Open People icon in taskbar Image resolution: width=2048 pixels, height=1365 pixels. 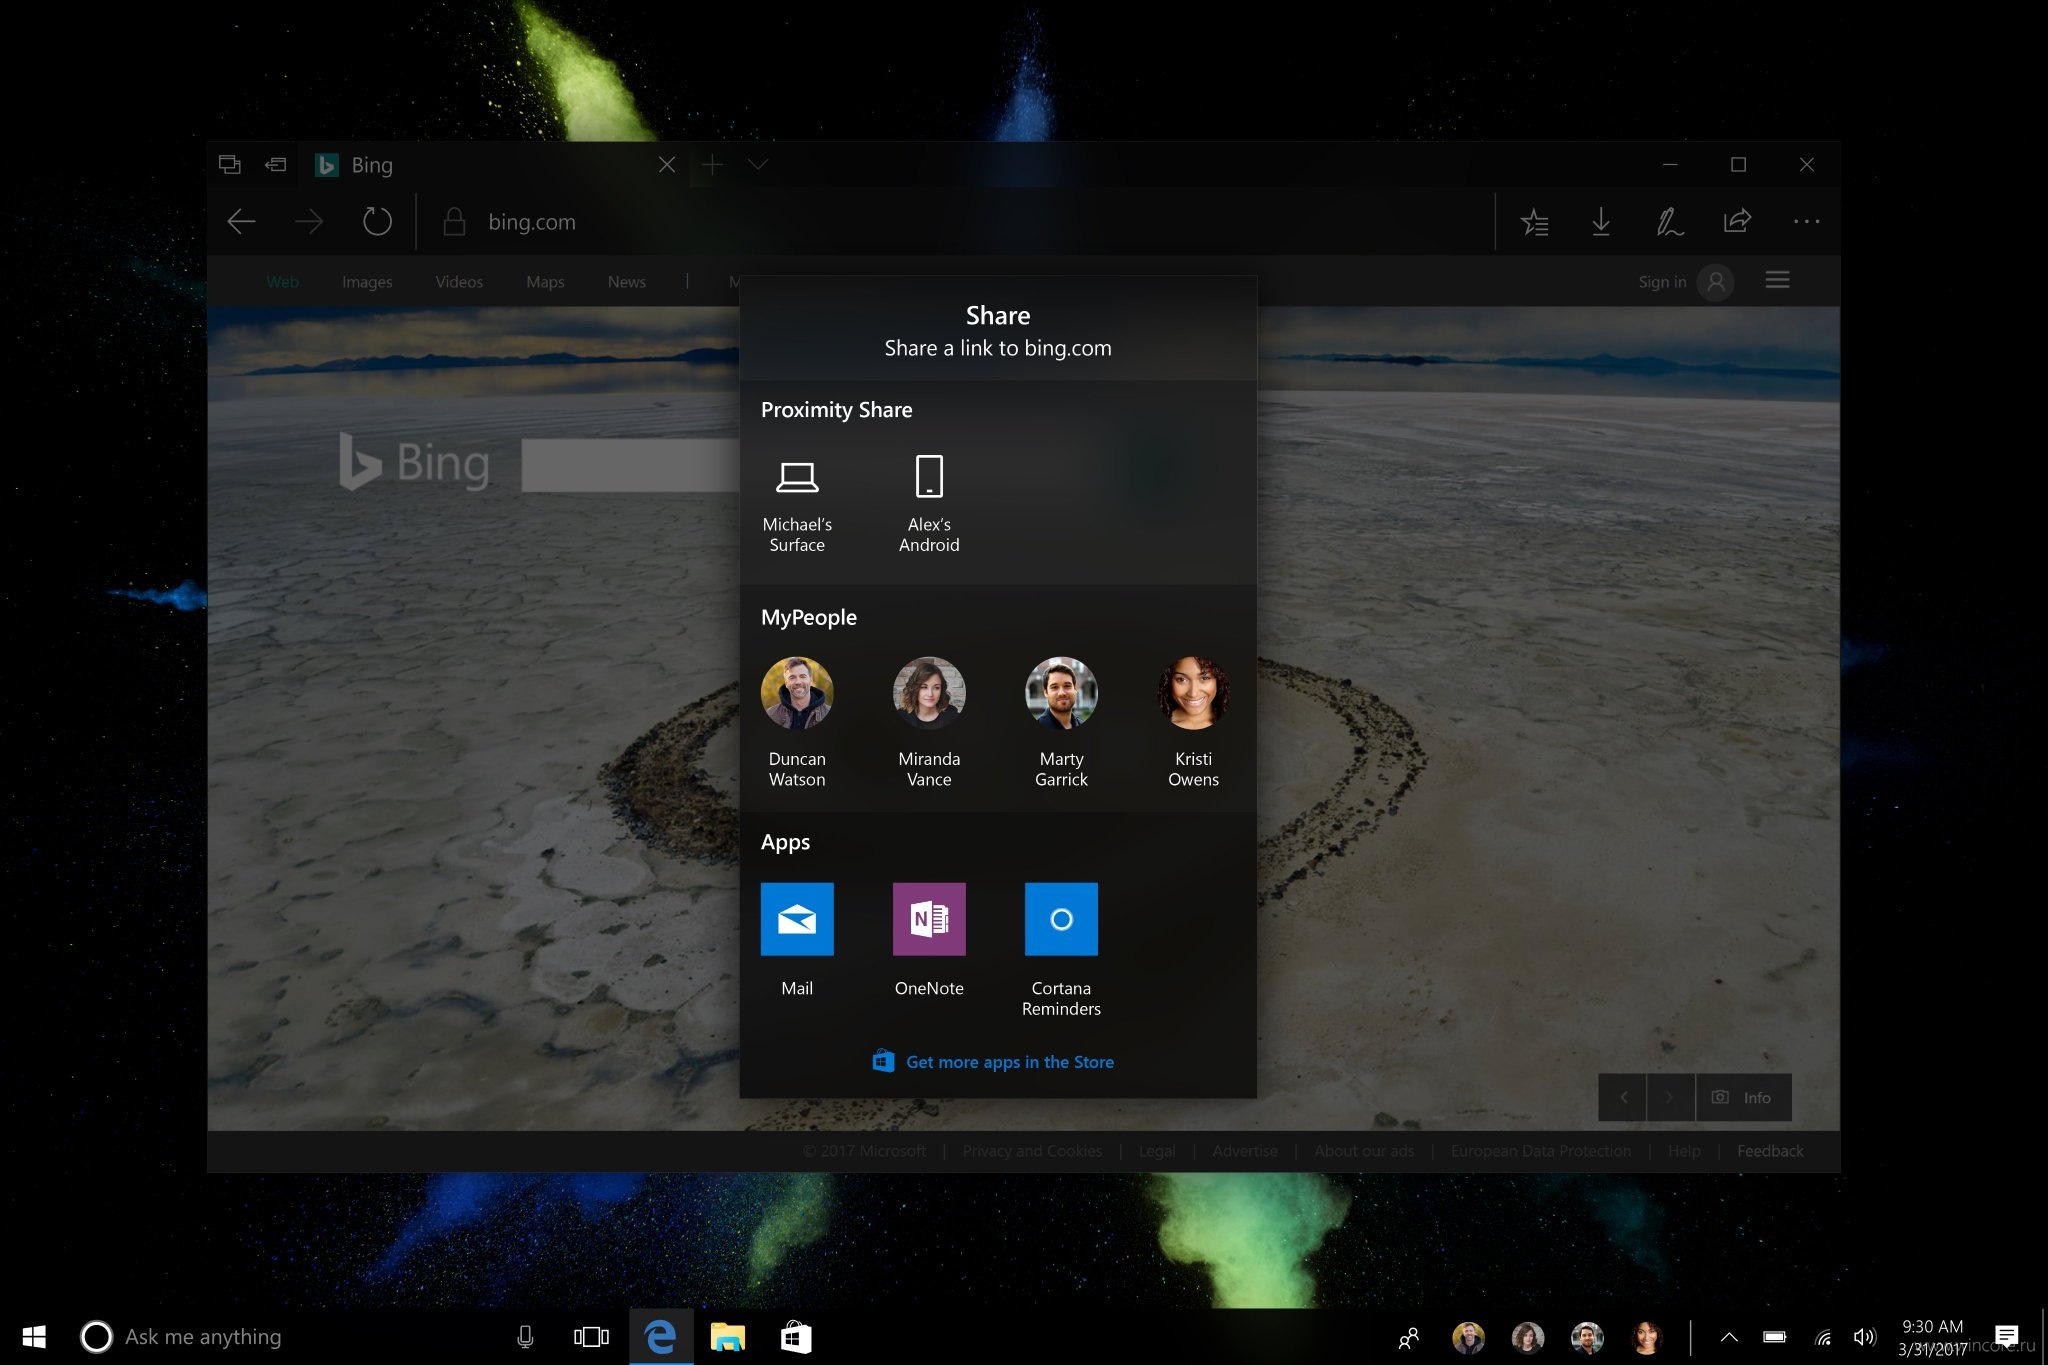(x=1409, y=1337)
